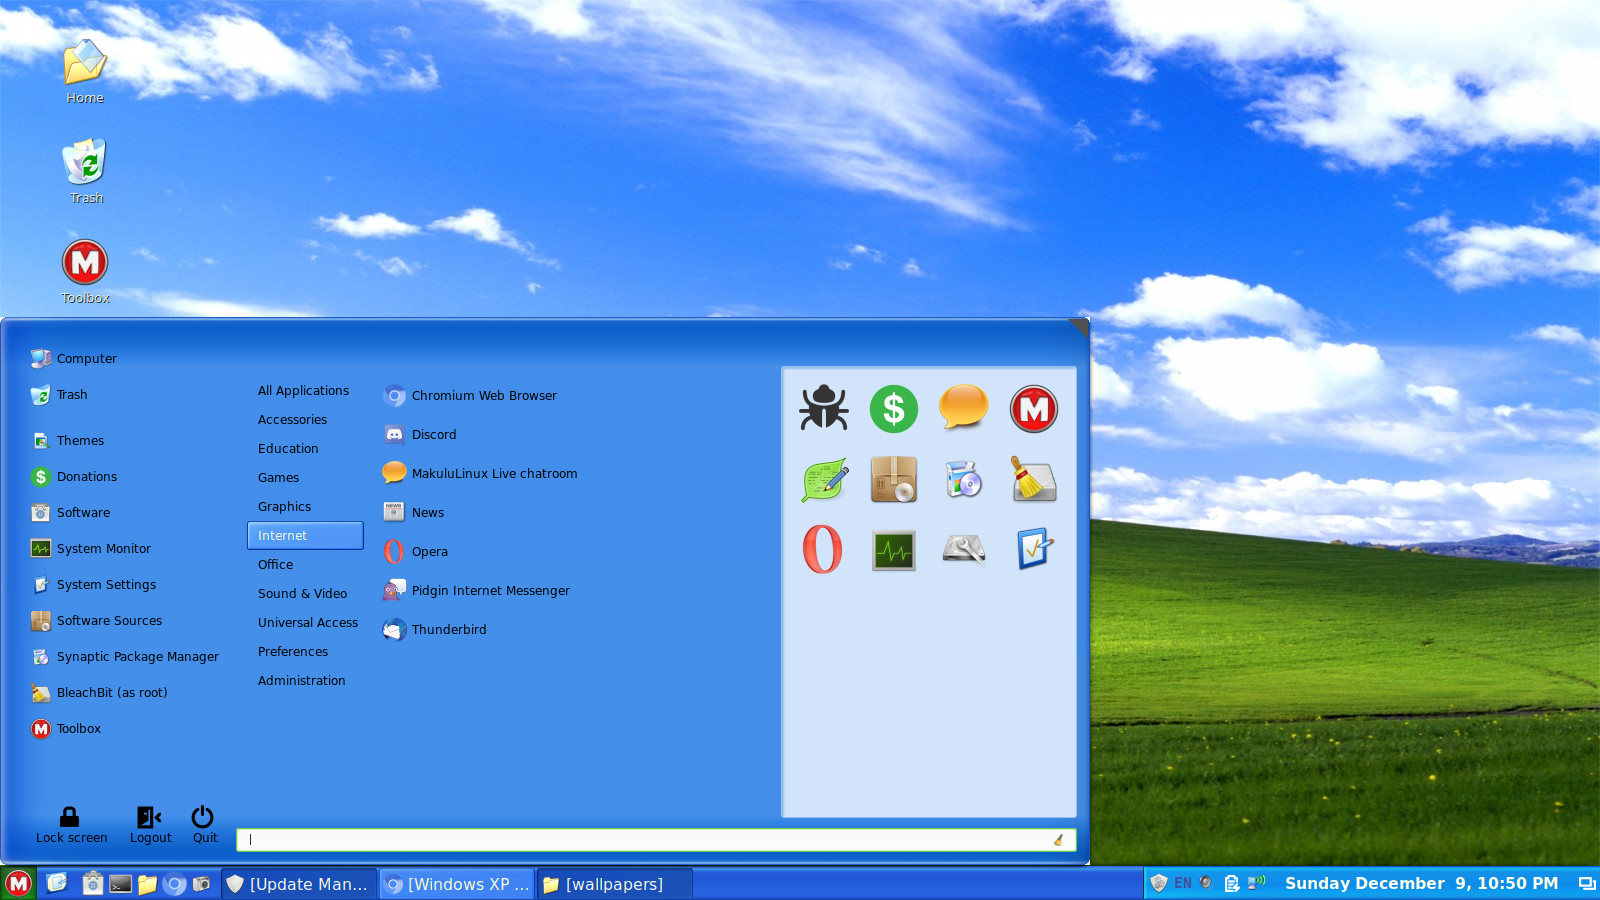Select the All Applications category
Image resolution: width=1600 pixels, height=900 pixels.
tap(304, 391)
